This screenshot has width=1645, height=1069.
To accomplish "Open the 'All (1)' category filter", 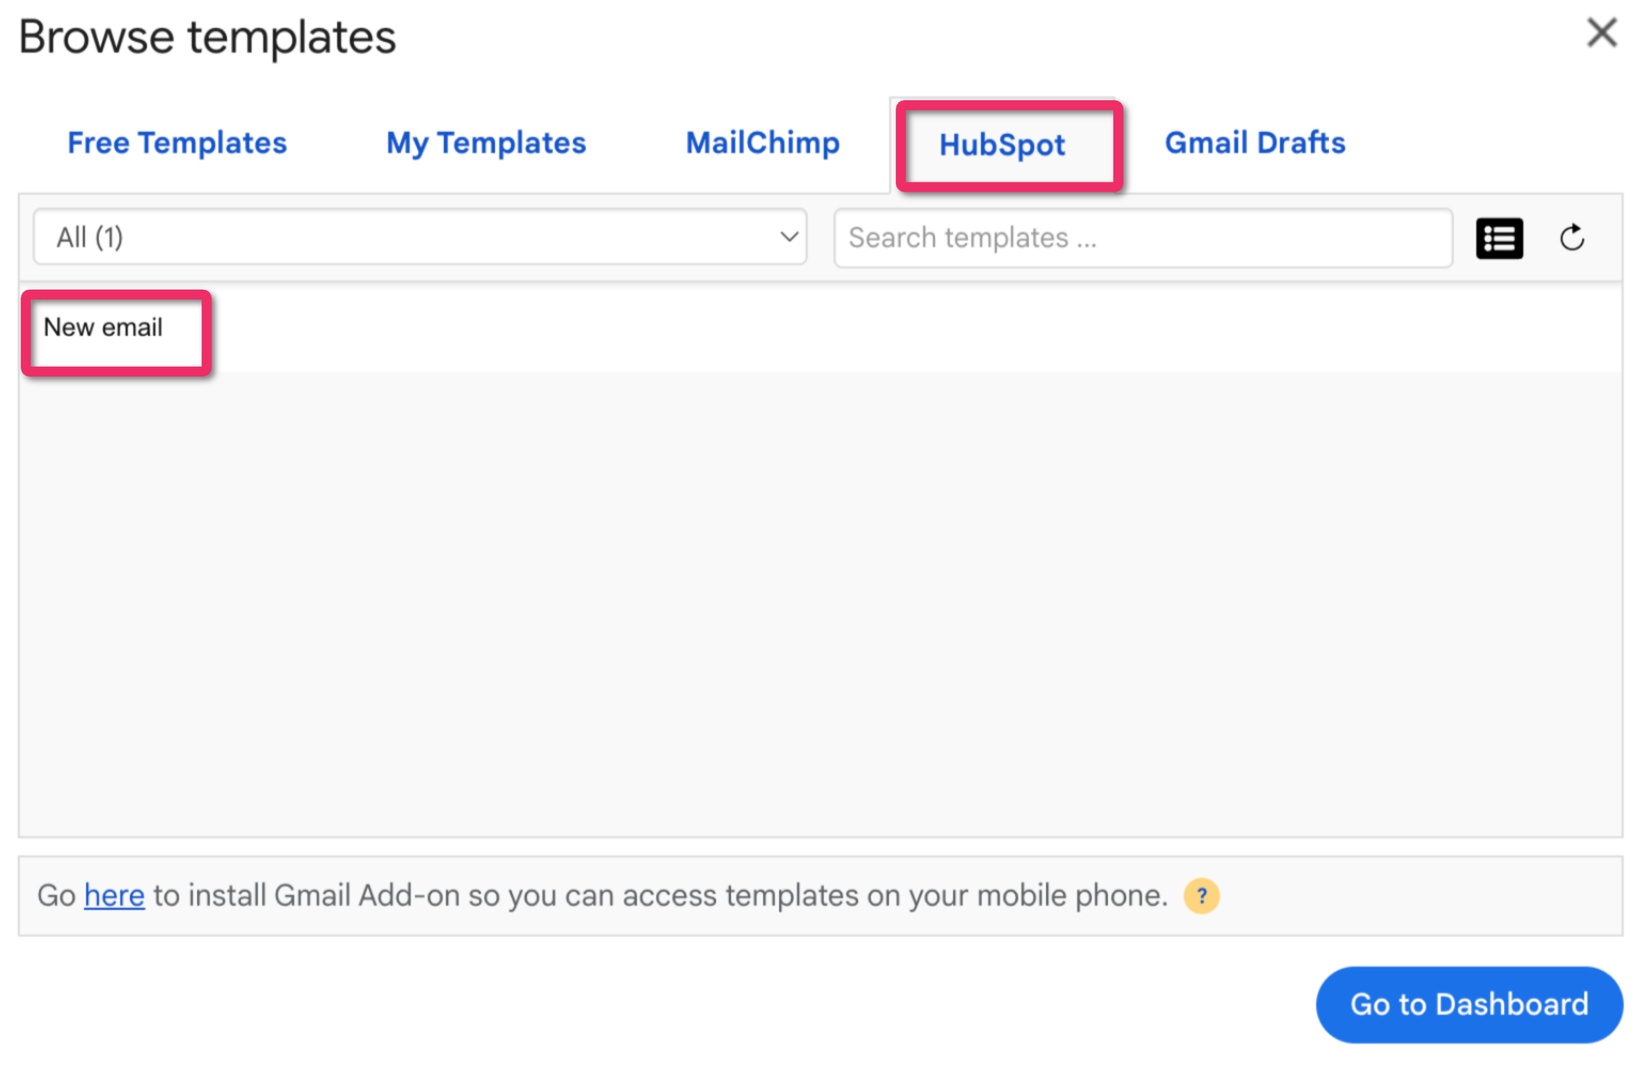I will pos(420,238).
